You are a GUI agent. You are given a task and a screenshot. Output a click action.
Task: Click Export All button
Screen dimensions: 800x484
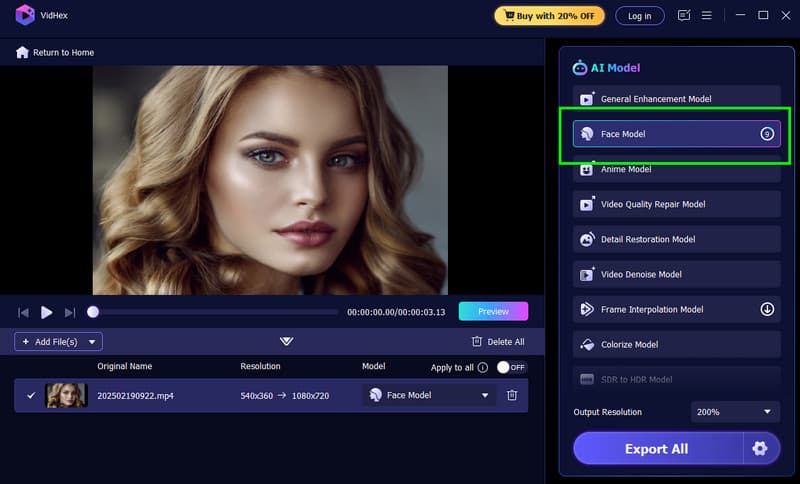coord(657,448)
